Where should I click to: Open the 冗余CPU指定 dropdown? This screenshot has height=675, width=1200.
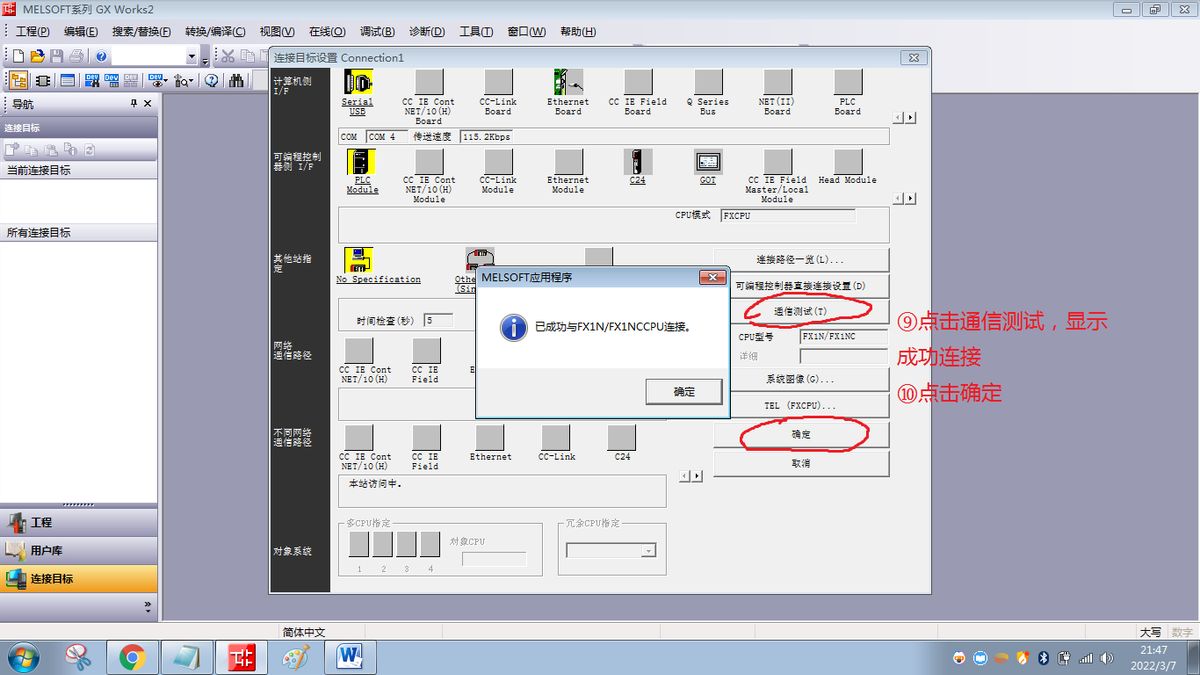coord(648,551)
